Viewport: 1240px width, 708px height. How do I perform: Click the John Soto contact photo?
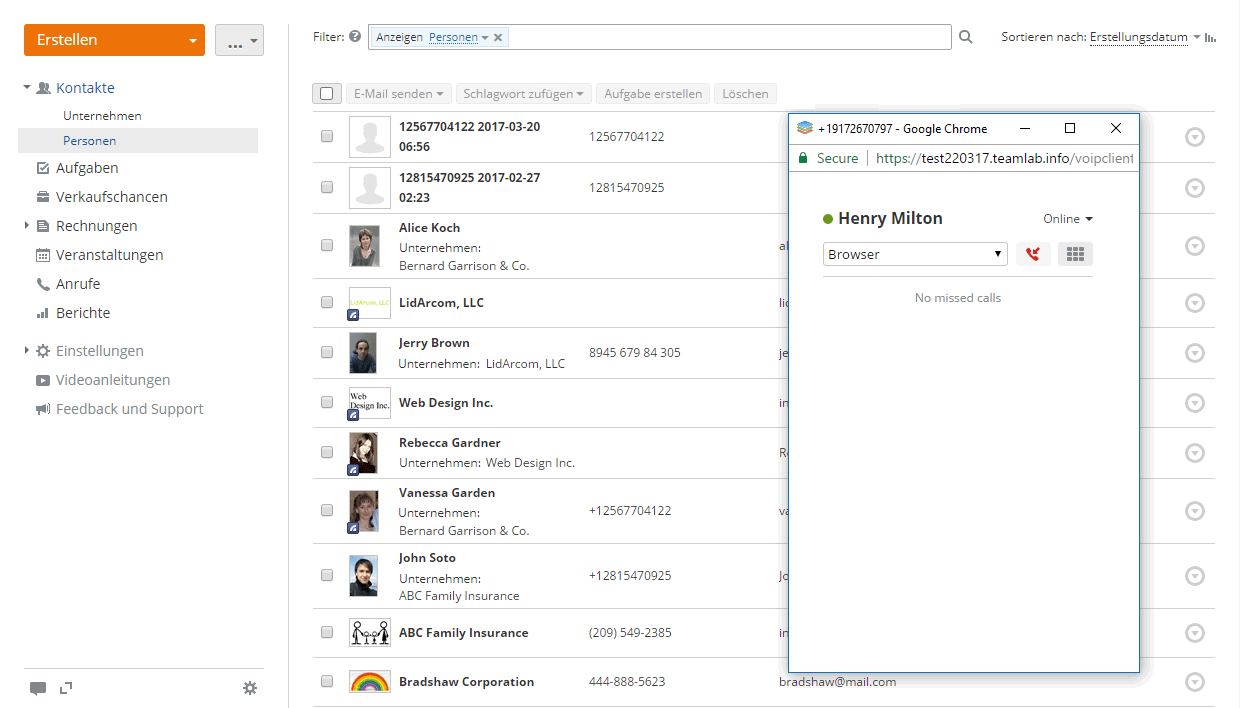363,576
